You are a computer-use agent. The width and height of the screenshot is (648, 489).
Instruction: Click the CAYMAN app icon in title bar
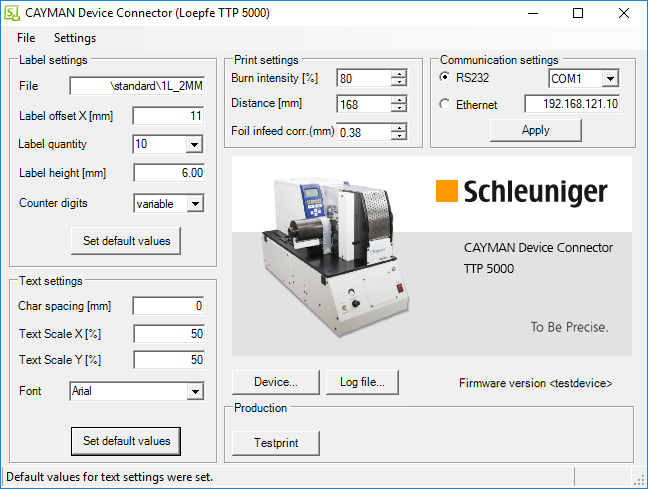tap(12, 13)
